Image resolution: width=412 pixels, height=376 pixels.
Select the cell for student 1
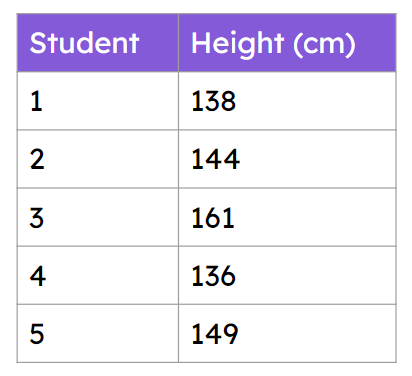coord(98,101)
